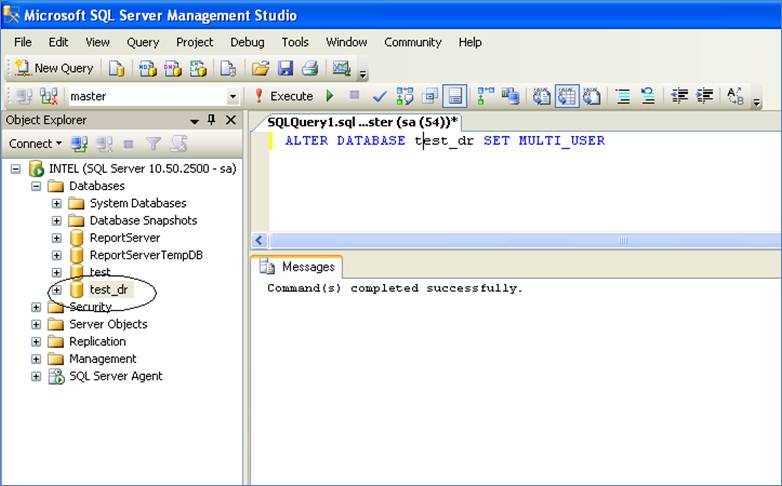Toggle IntelliSense Enabled
This screenshot has width=782, height=486.
(454, 96)
